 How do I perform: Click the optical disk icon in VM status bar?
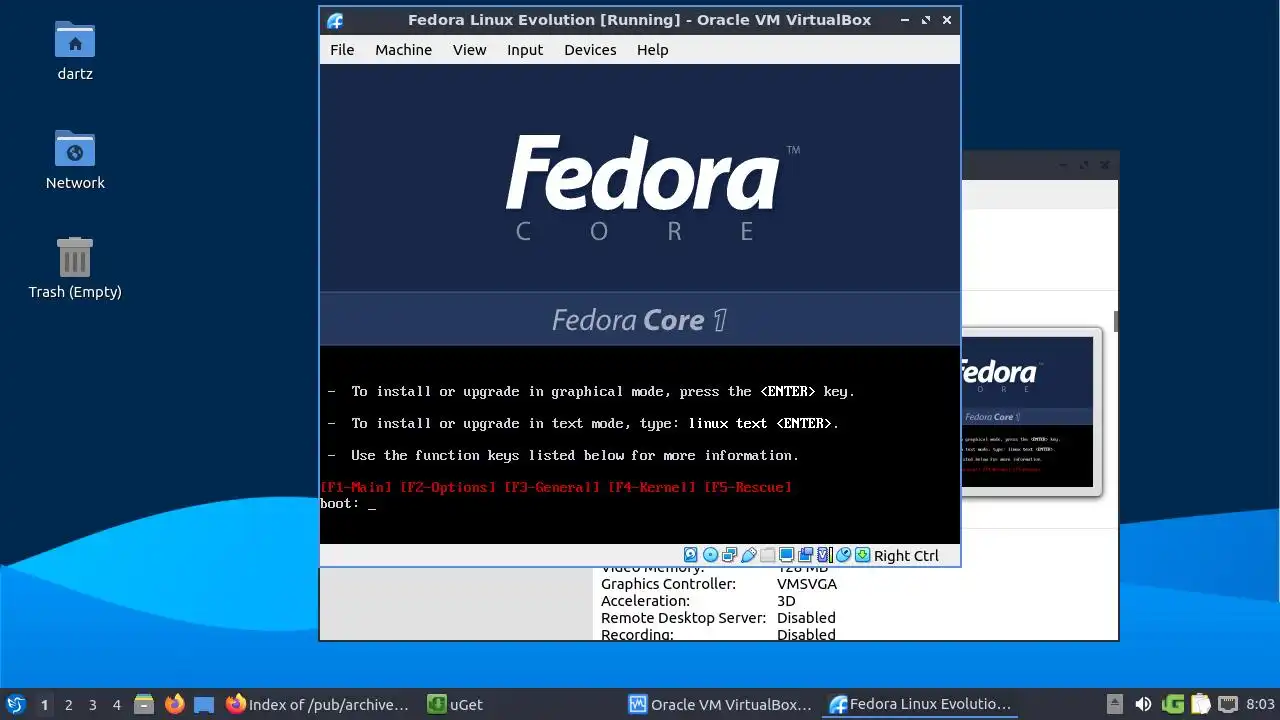710,555
